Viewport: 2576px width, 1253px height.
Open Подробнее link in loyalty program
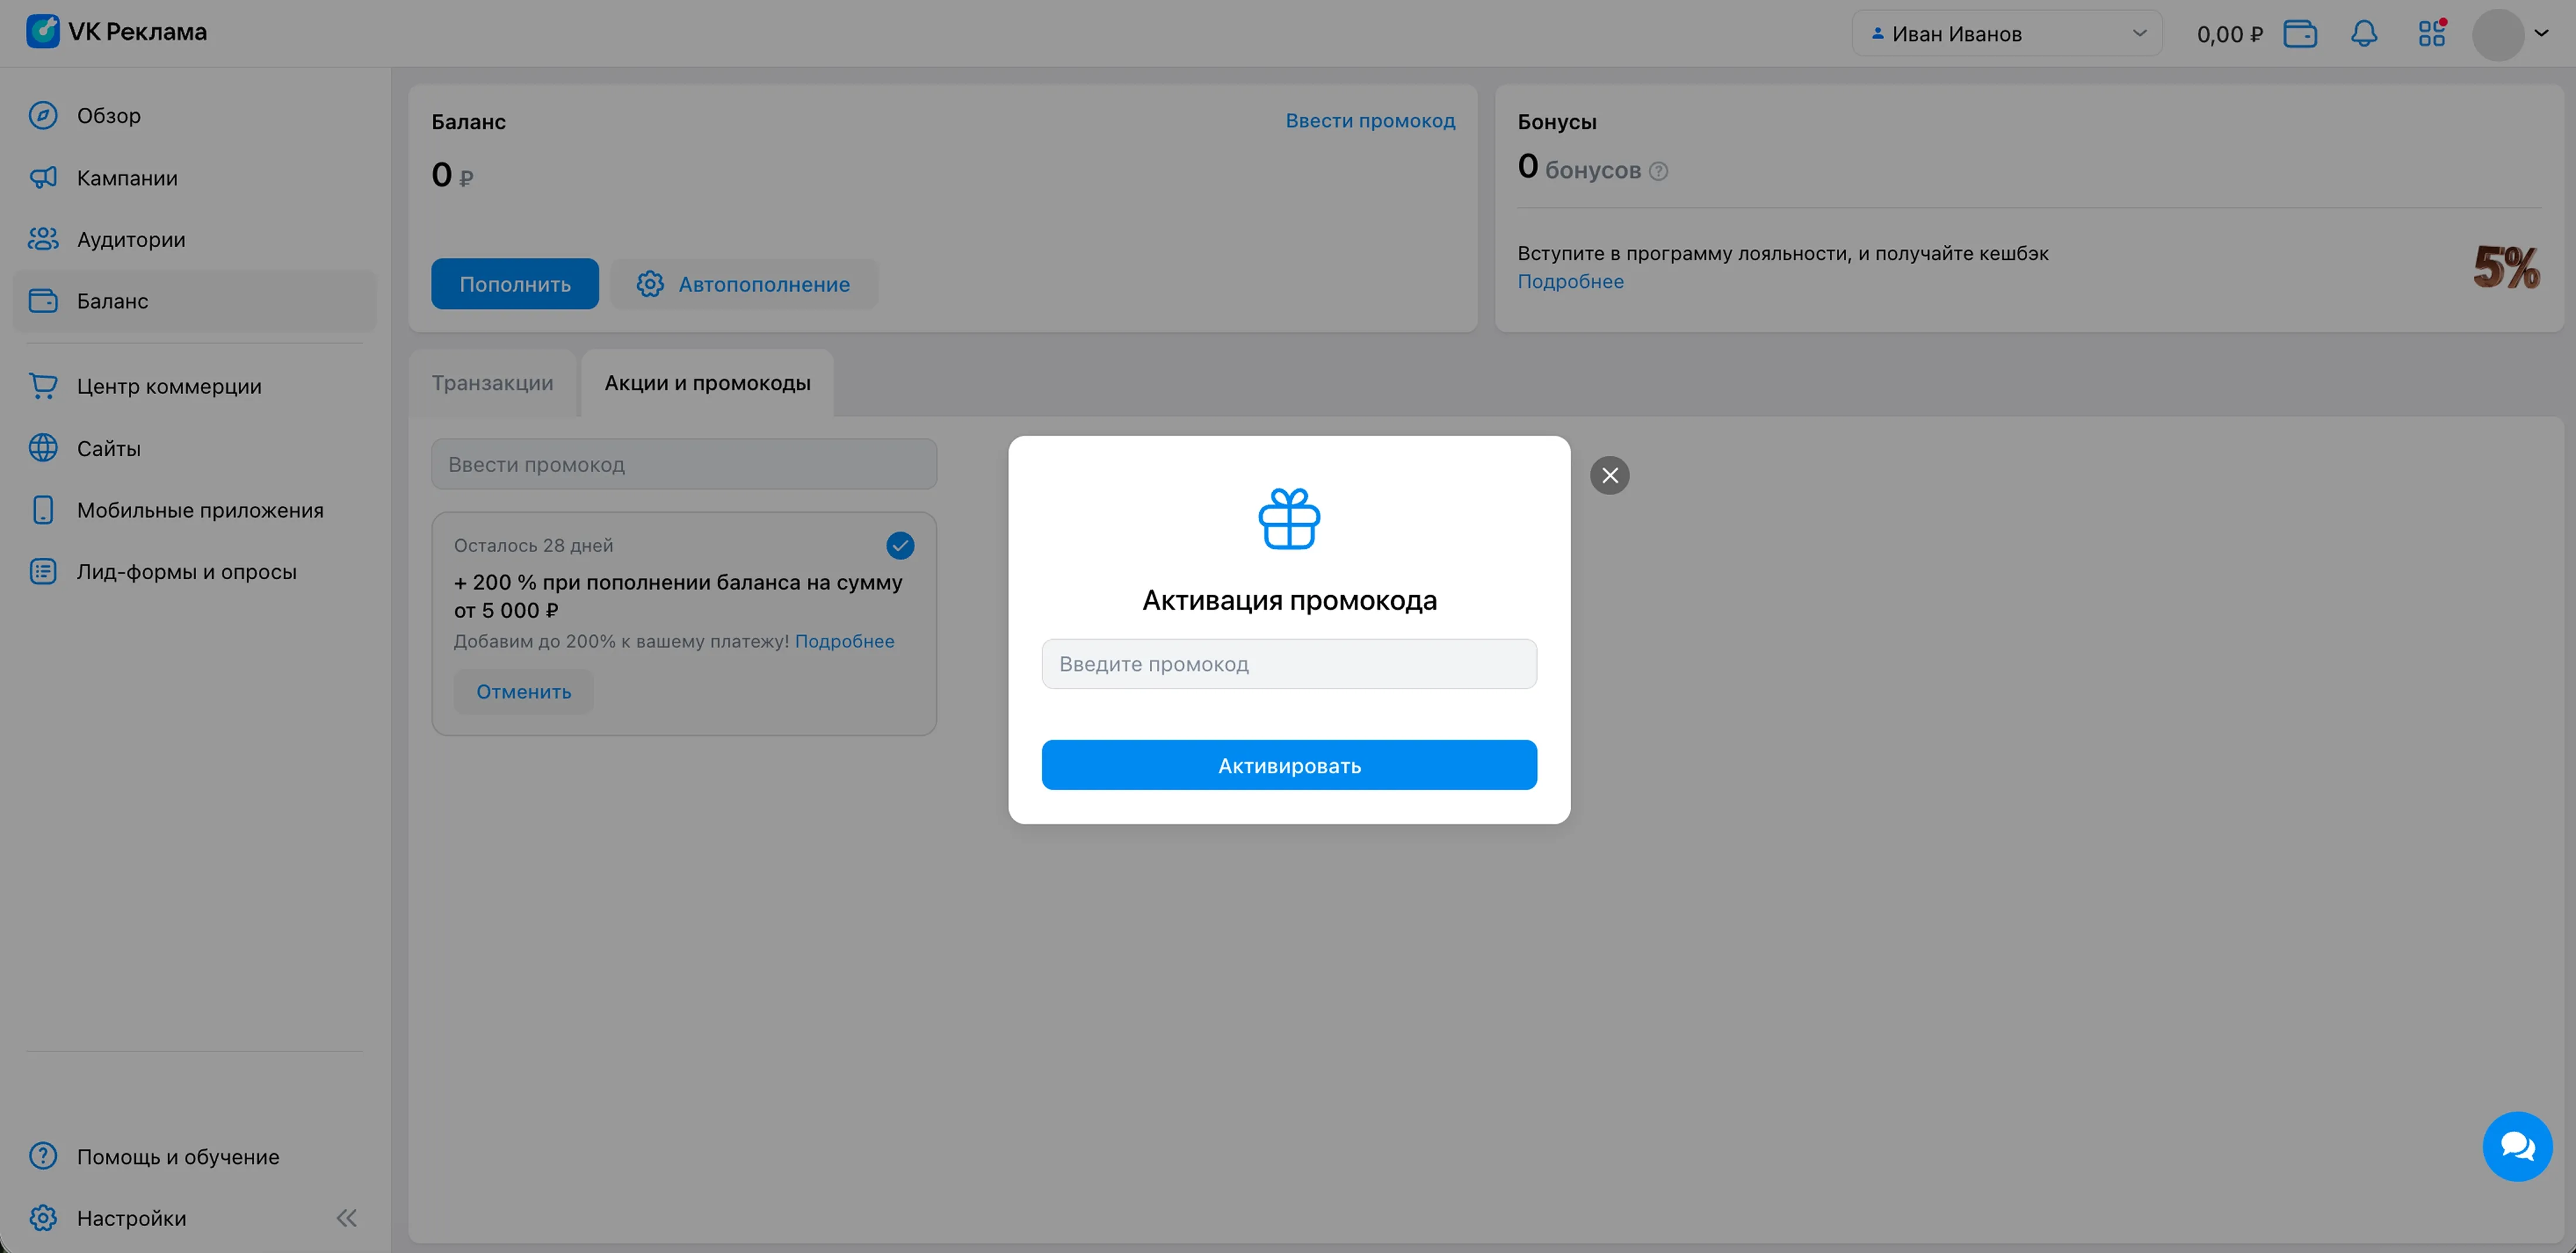1570,282
